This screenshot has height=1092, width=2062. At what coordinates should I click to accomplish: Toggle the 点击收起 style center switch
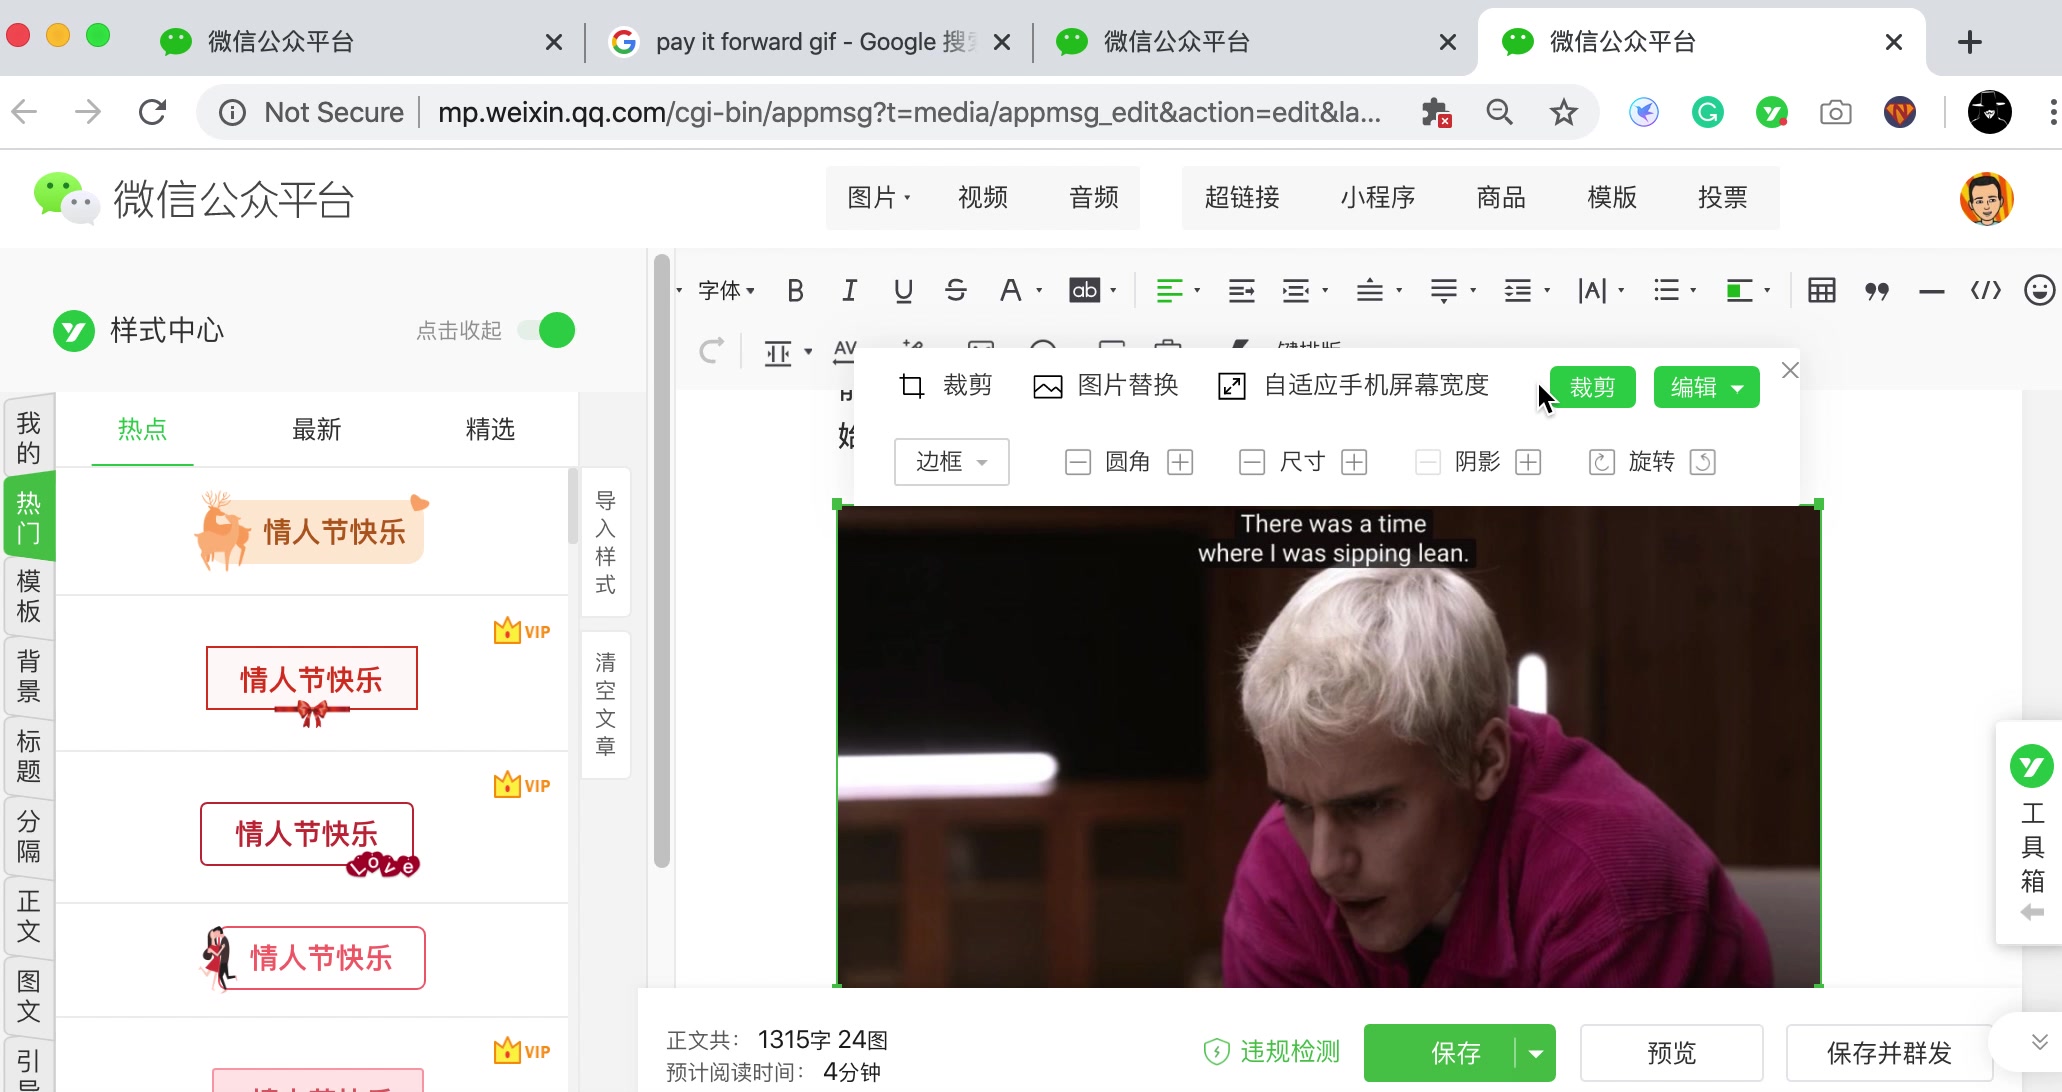547,330
